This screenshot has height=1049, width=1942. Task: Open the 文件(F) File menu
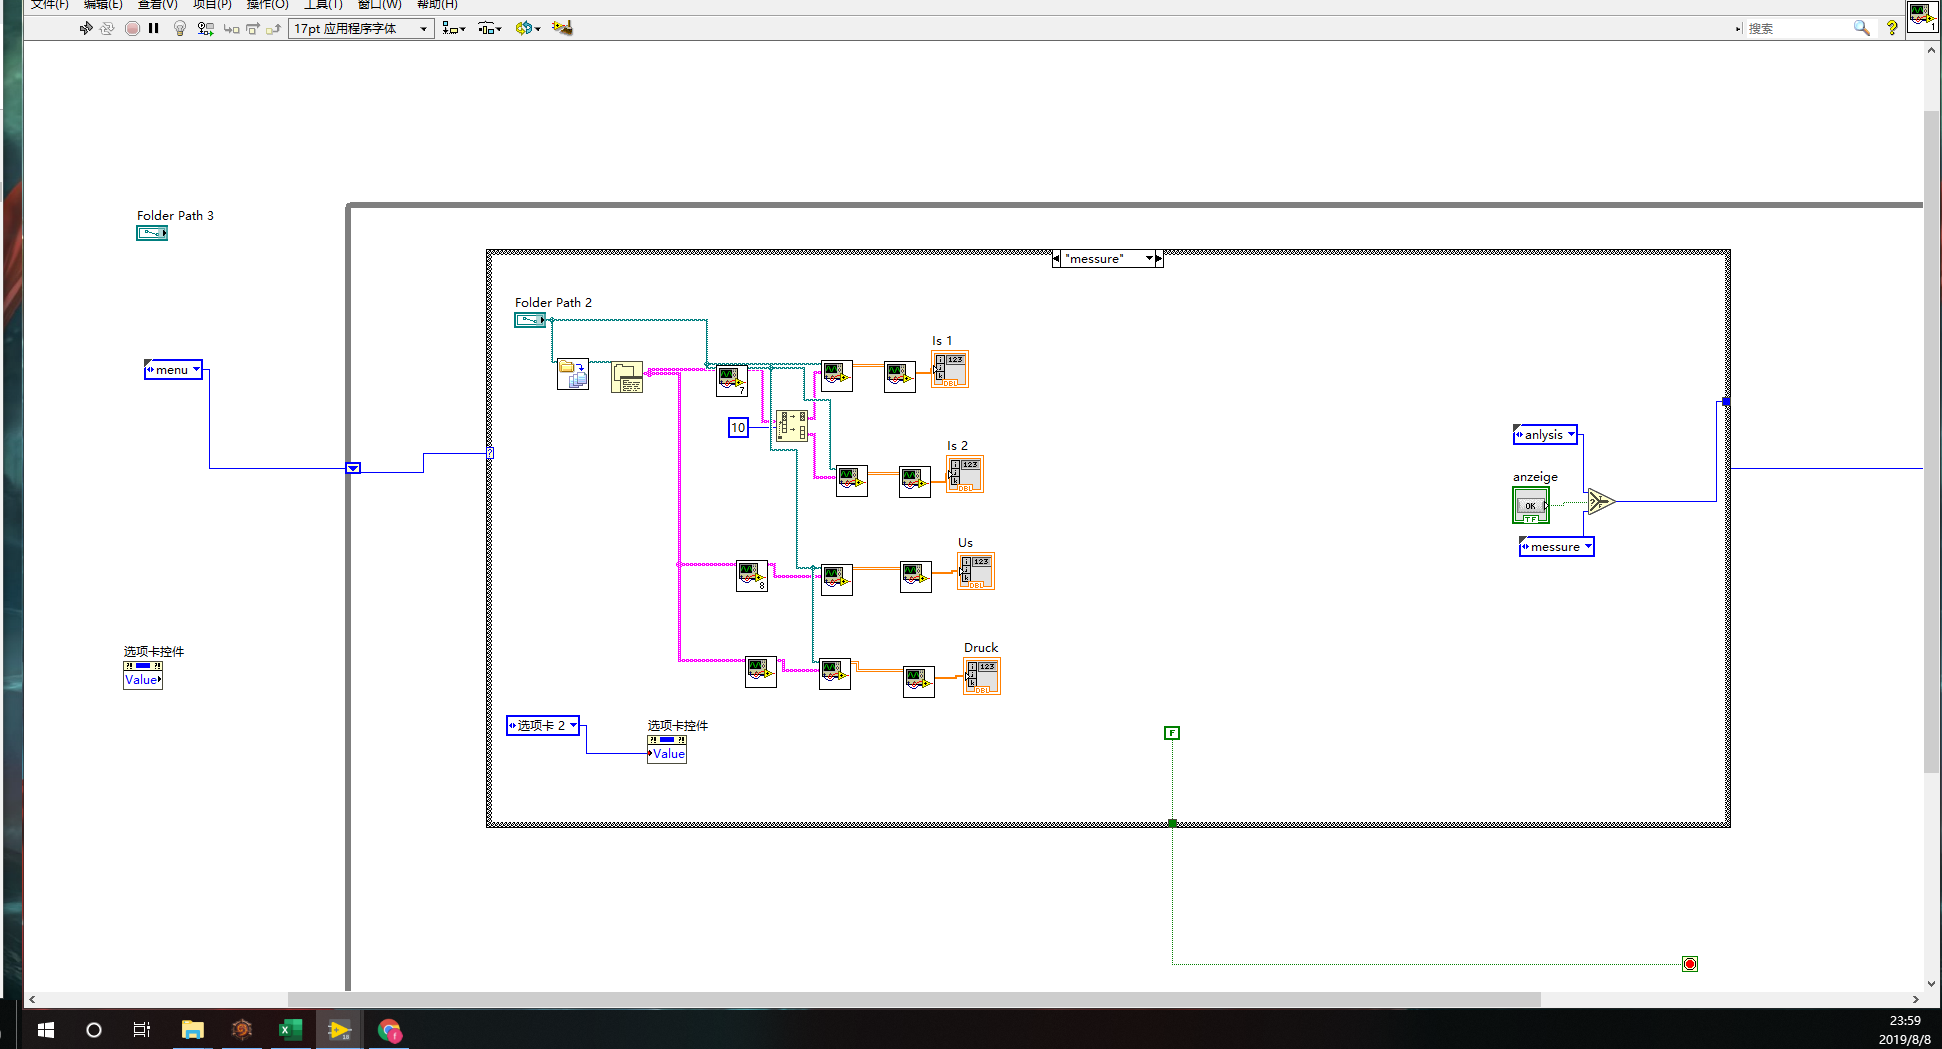pyautogui.click(x=50, y=5)
